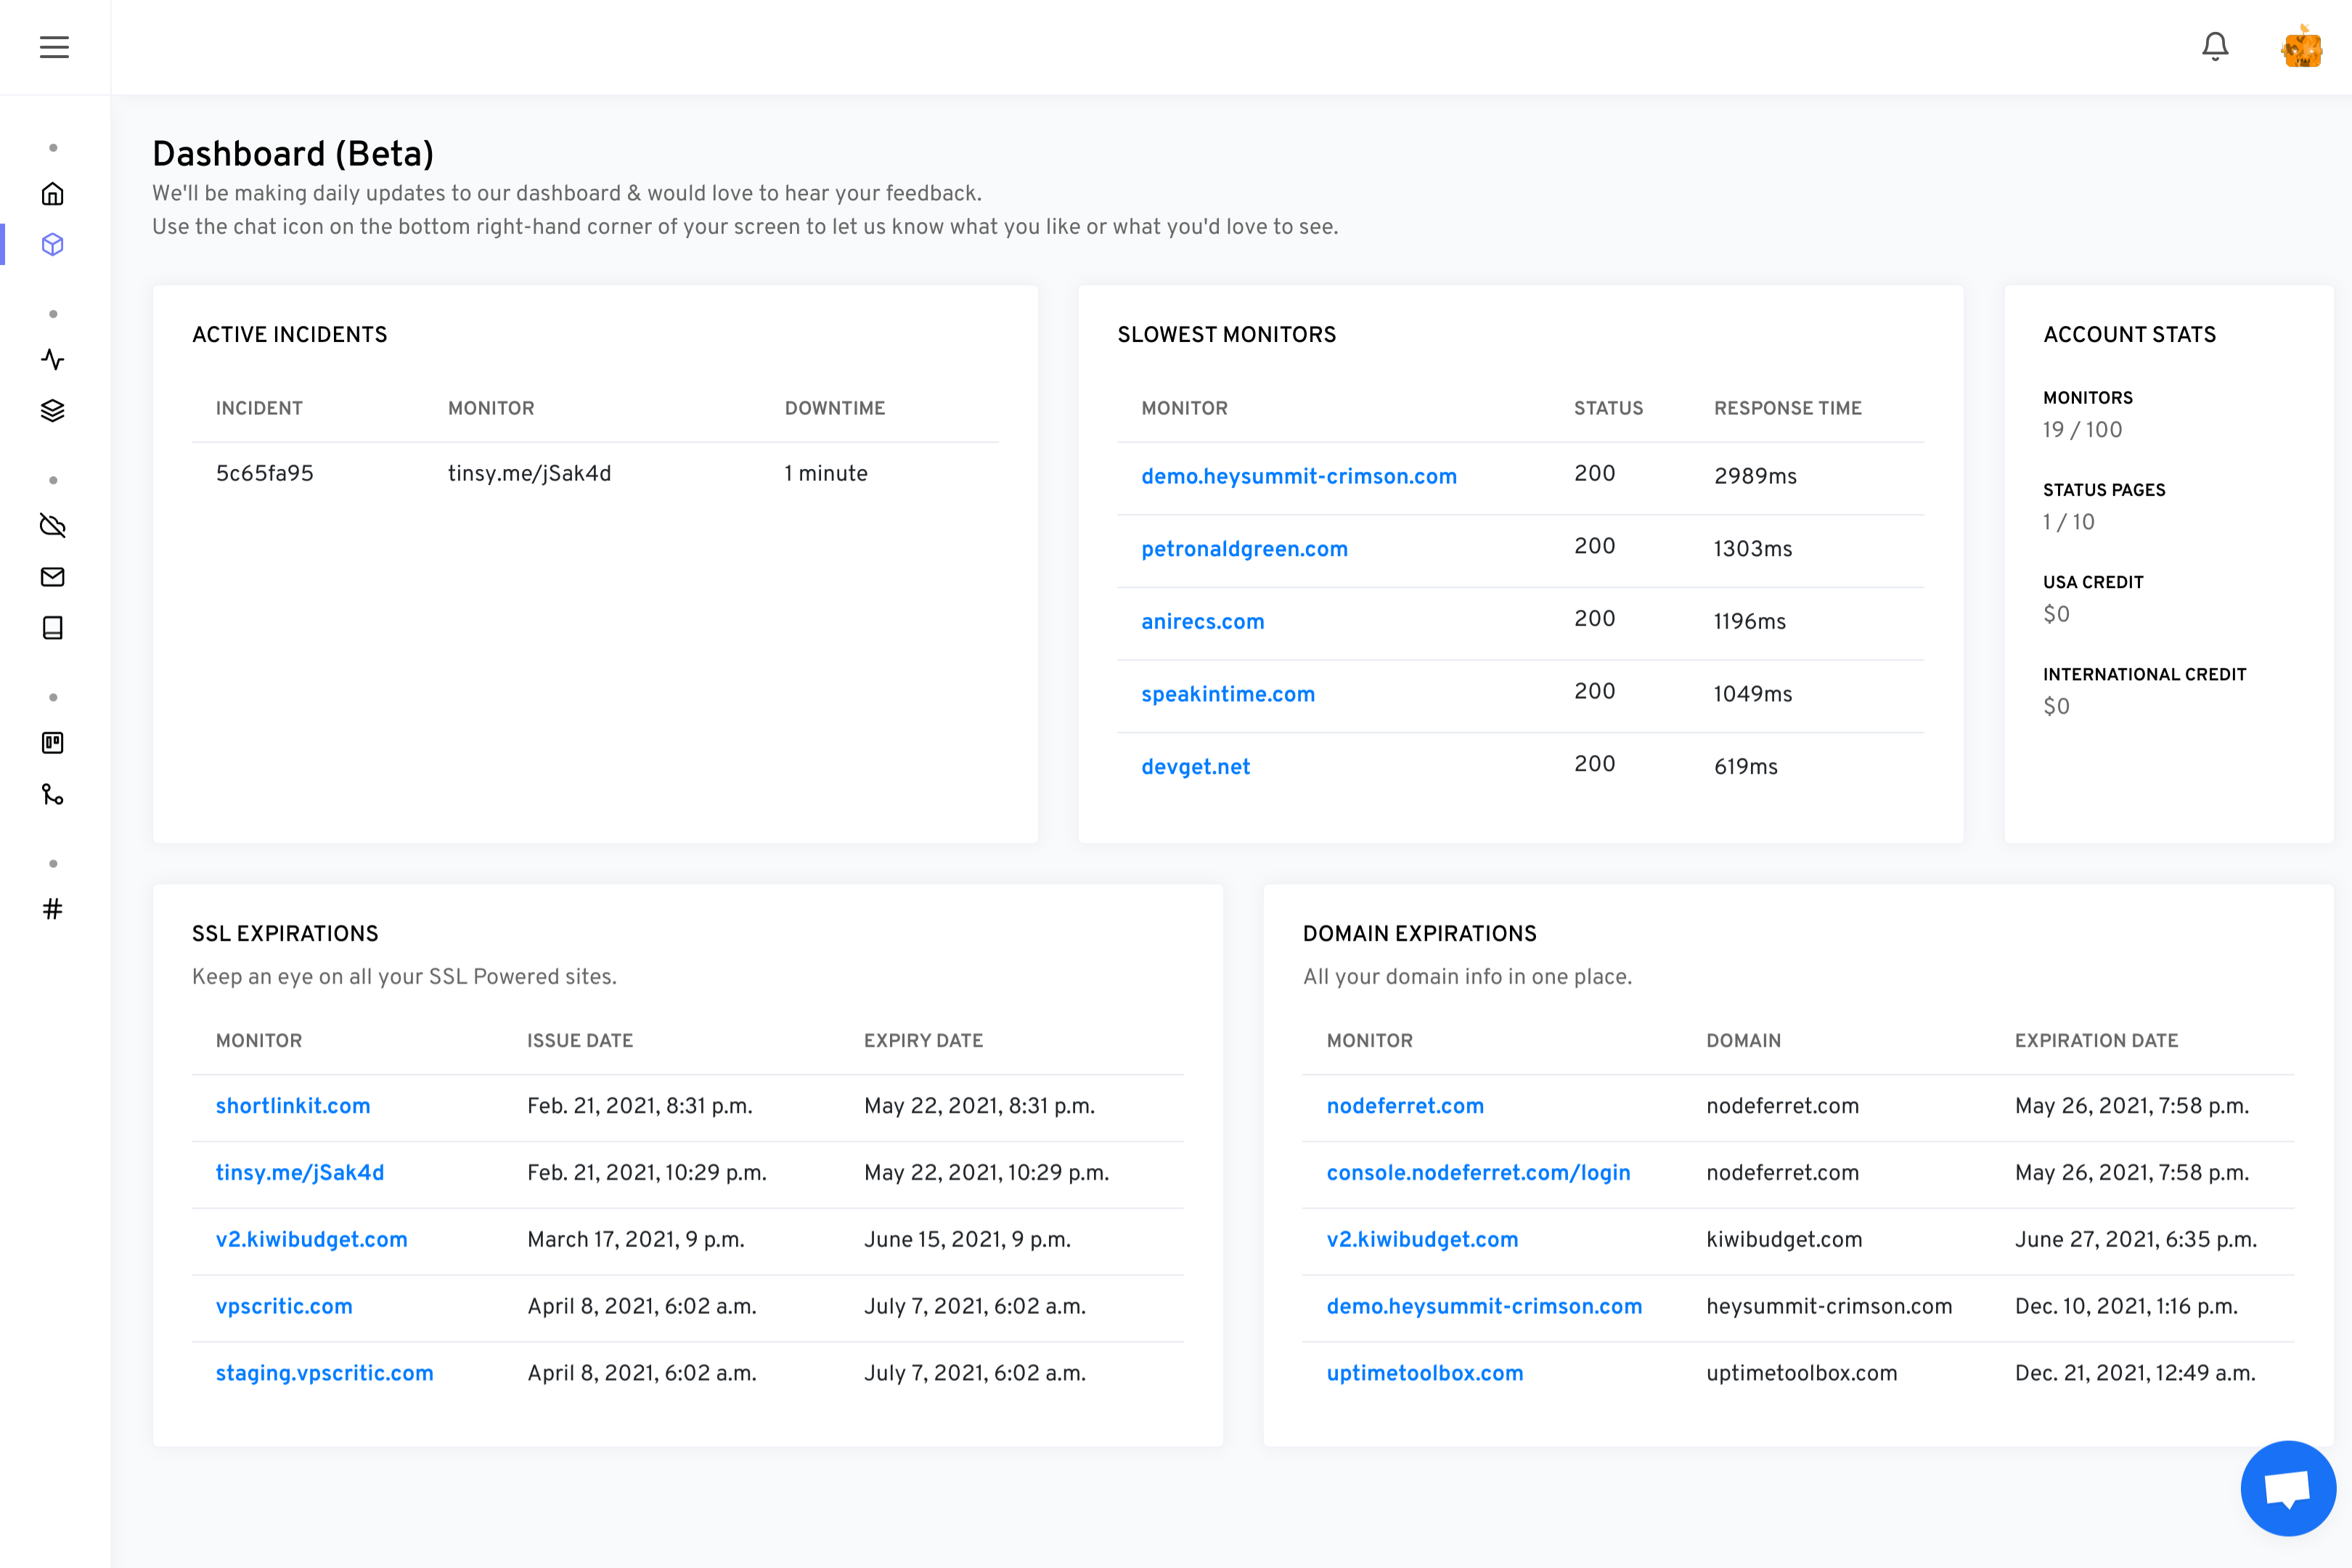Select the cube dashboard icon

[53, 245]
